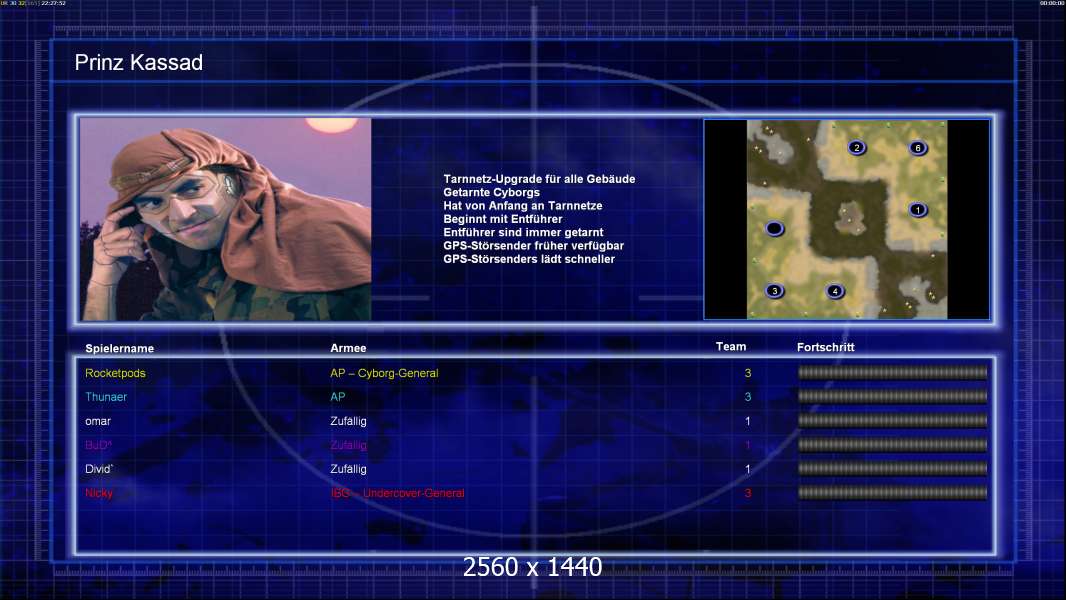
Task: Select start position marker 1 on the minimap
Action: point(918,210)
